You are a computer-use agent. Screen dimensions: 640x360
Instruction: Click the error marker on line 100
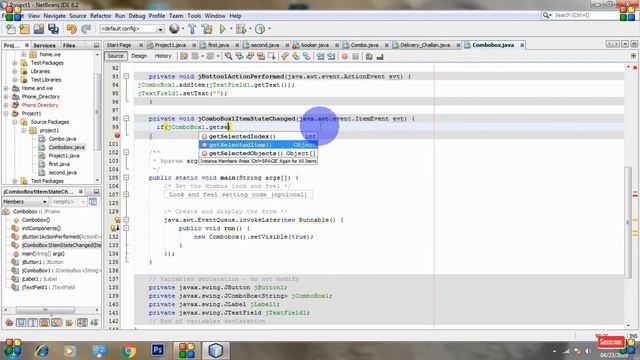coord(117,135)
